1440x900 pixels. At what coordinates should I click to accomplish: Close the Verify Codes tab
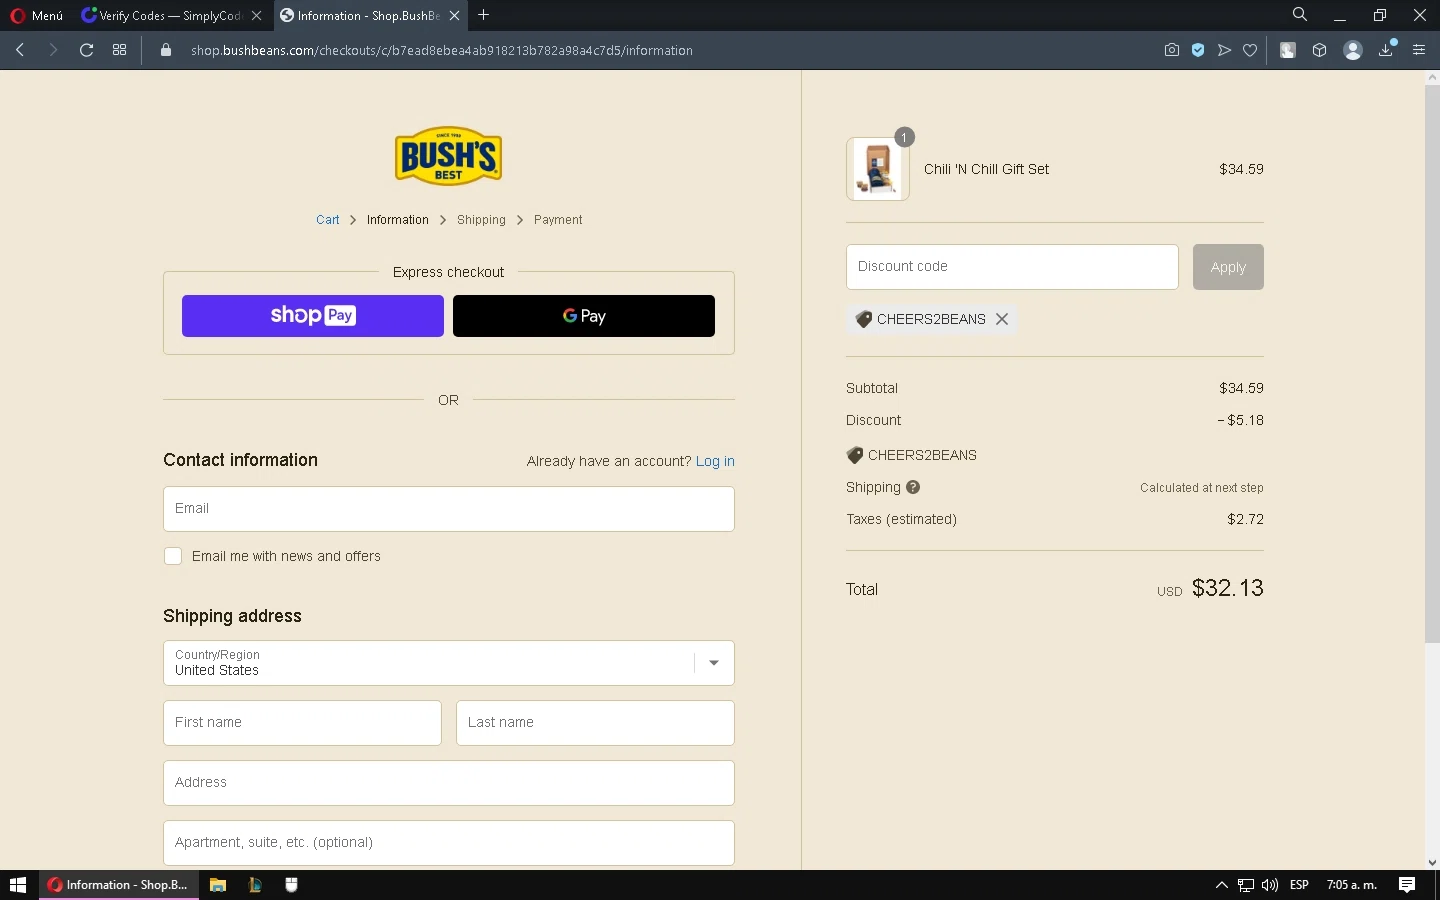click(x=256, y=16)
